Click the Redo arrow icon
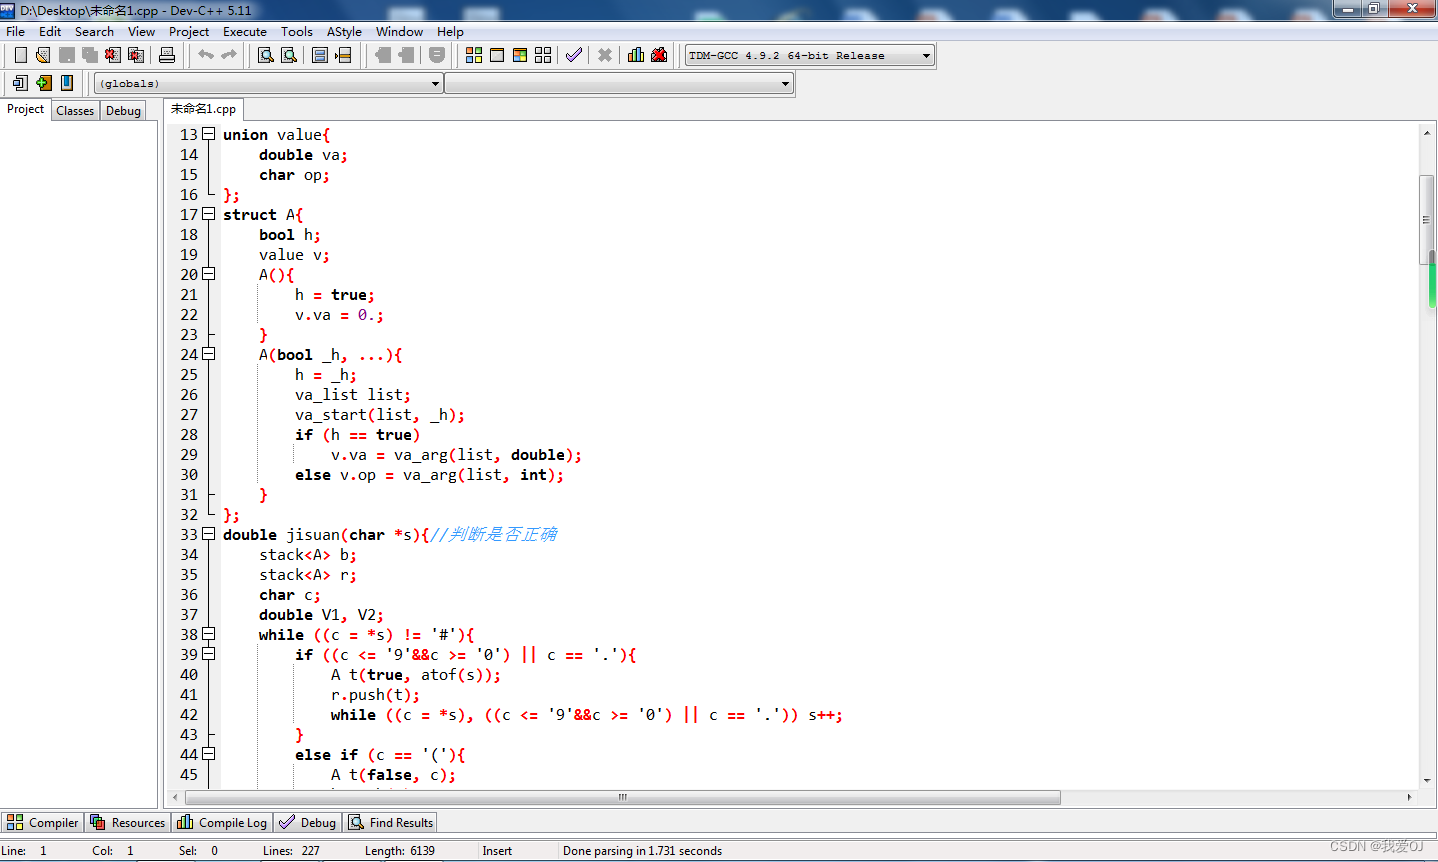The height and width of the screenshot is (862, 1438). [x=229, y=55]
